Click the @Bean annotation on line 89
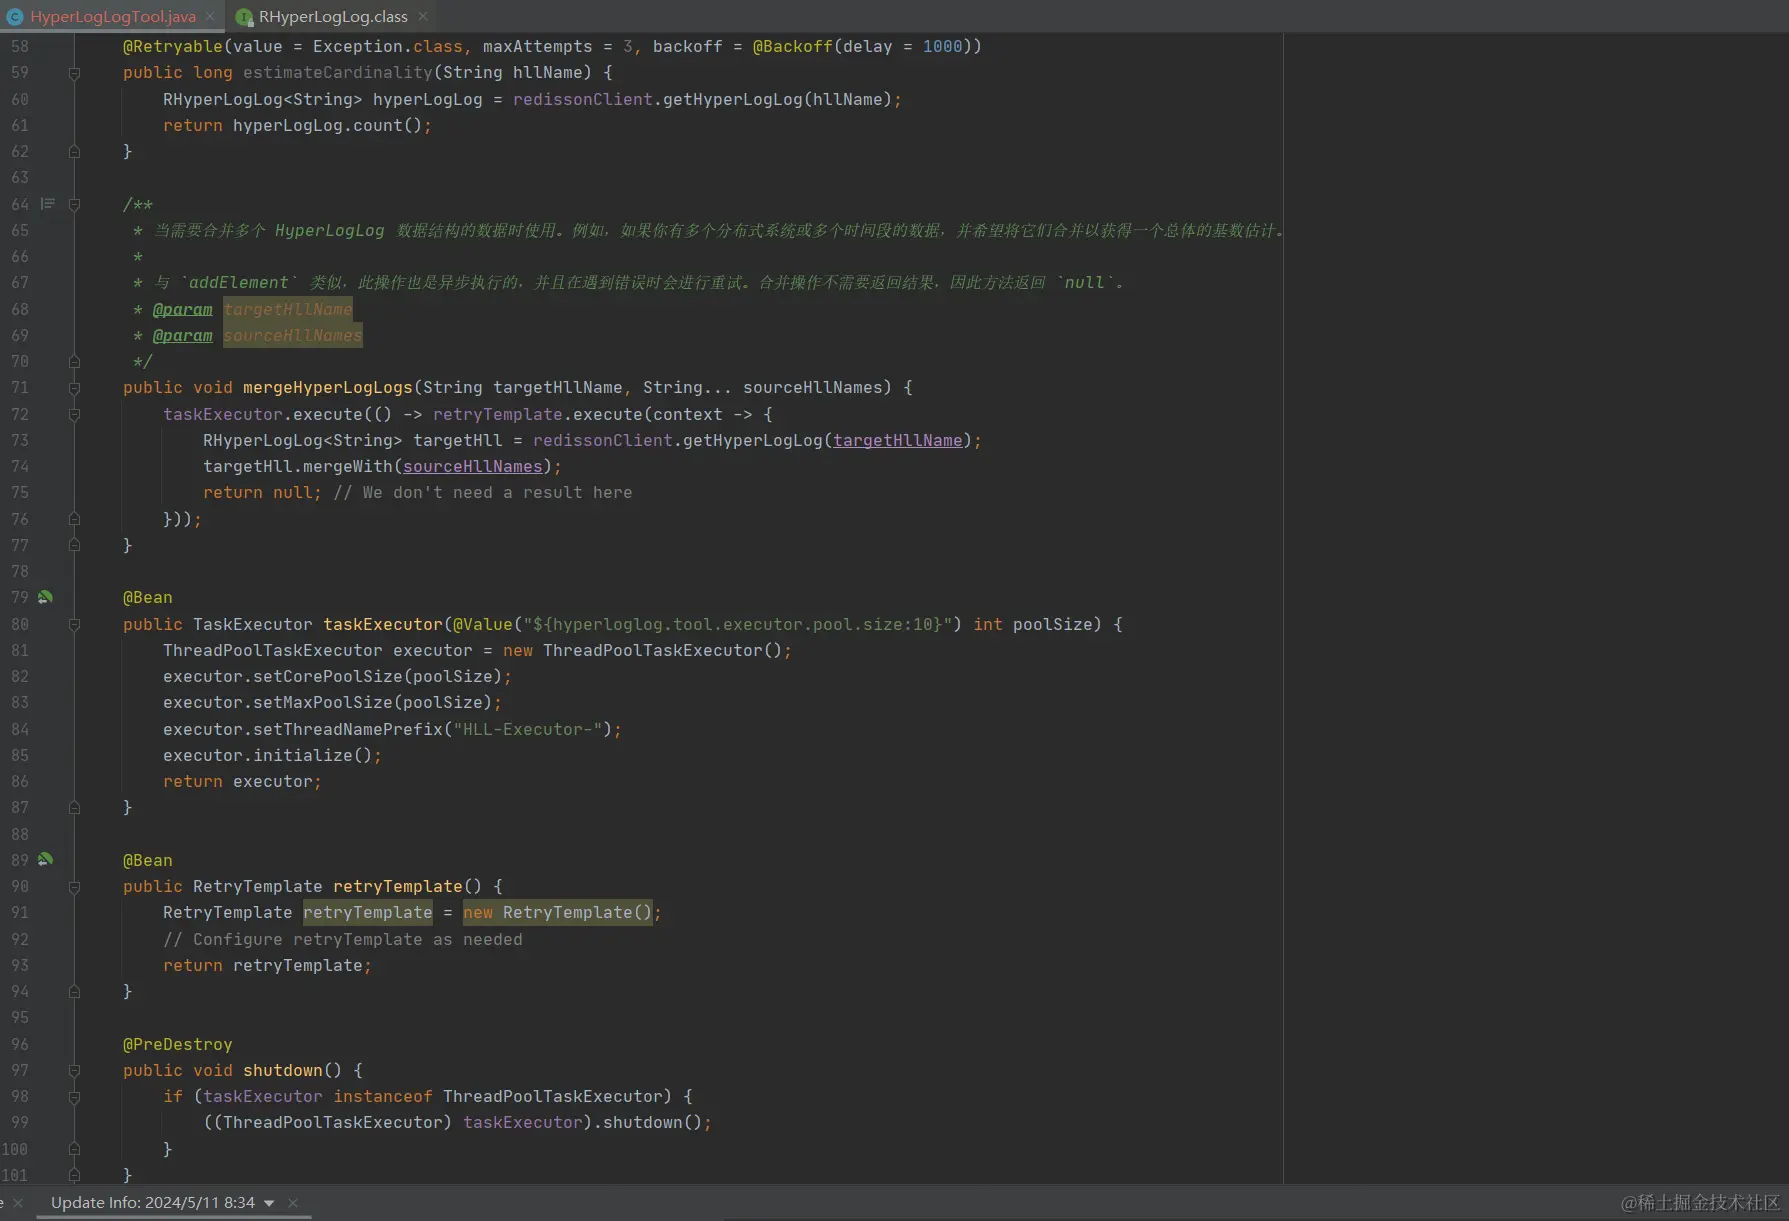 [x=147, y=860]
